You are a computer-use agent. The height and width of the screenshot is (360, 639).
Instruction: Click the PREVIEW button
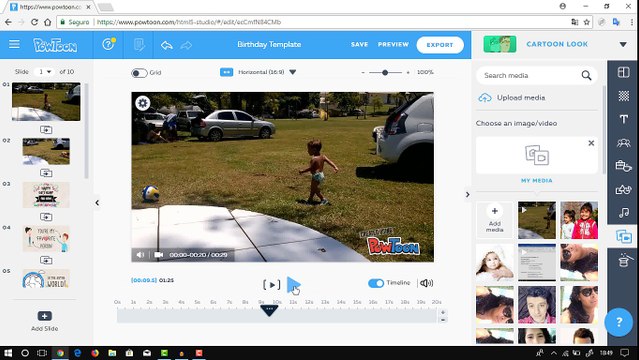point(393,44)
